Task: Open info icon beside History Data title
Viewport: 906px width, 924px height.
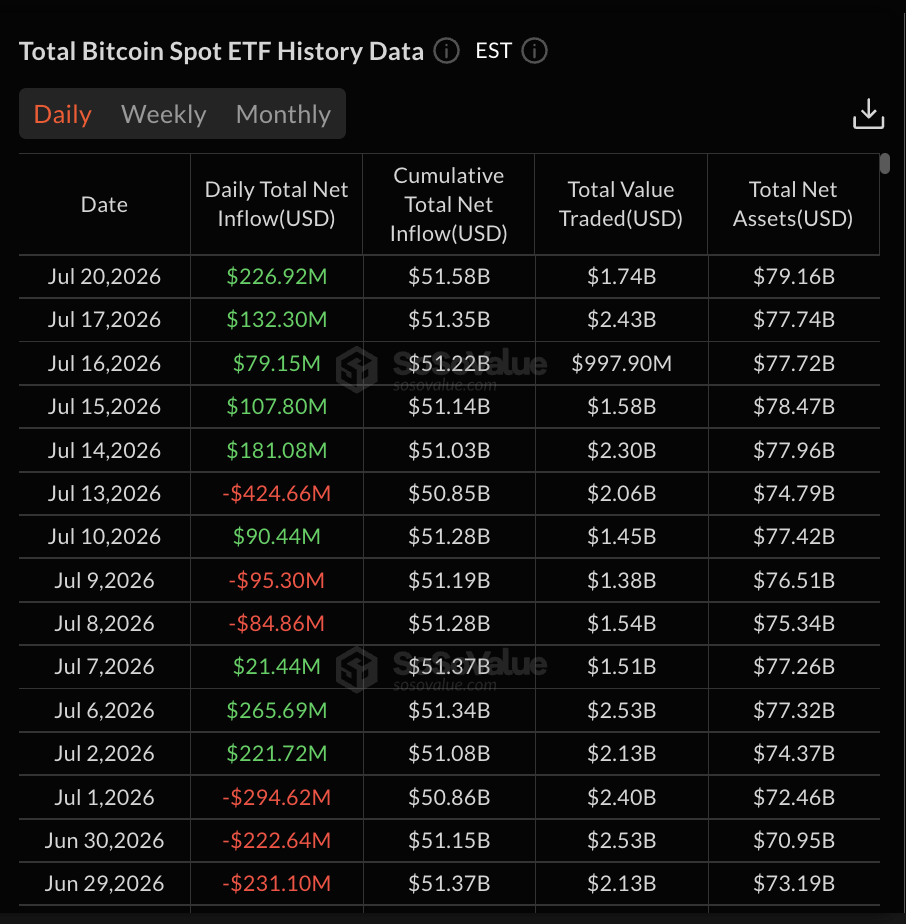Action: point(446,51)
